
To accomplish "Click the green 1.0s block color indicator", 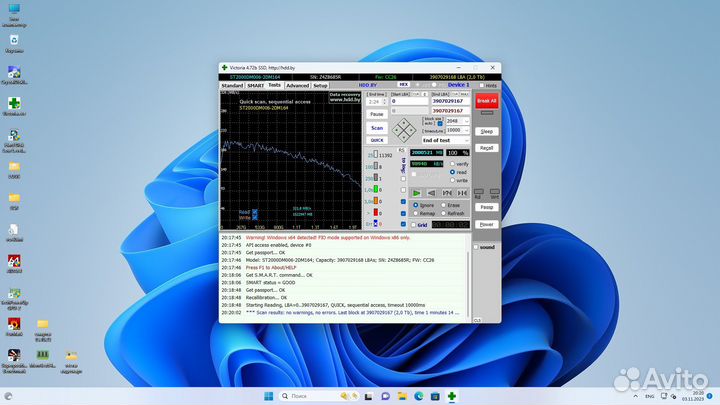I will 376,189.
